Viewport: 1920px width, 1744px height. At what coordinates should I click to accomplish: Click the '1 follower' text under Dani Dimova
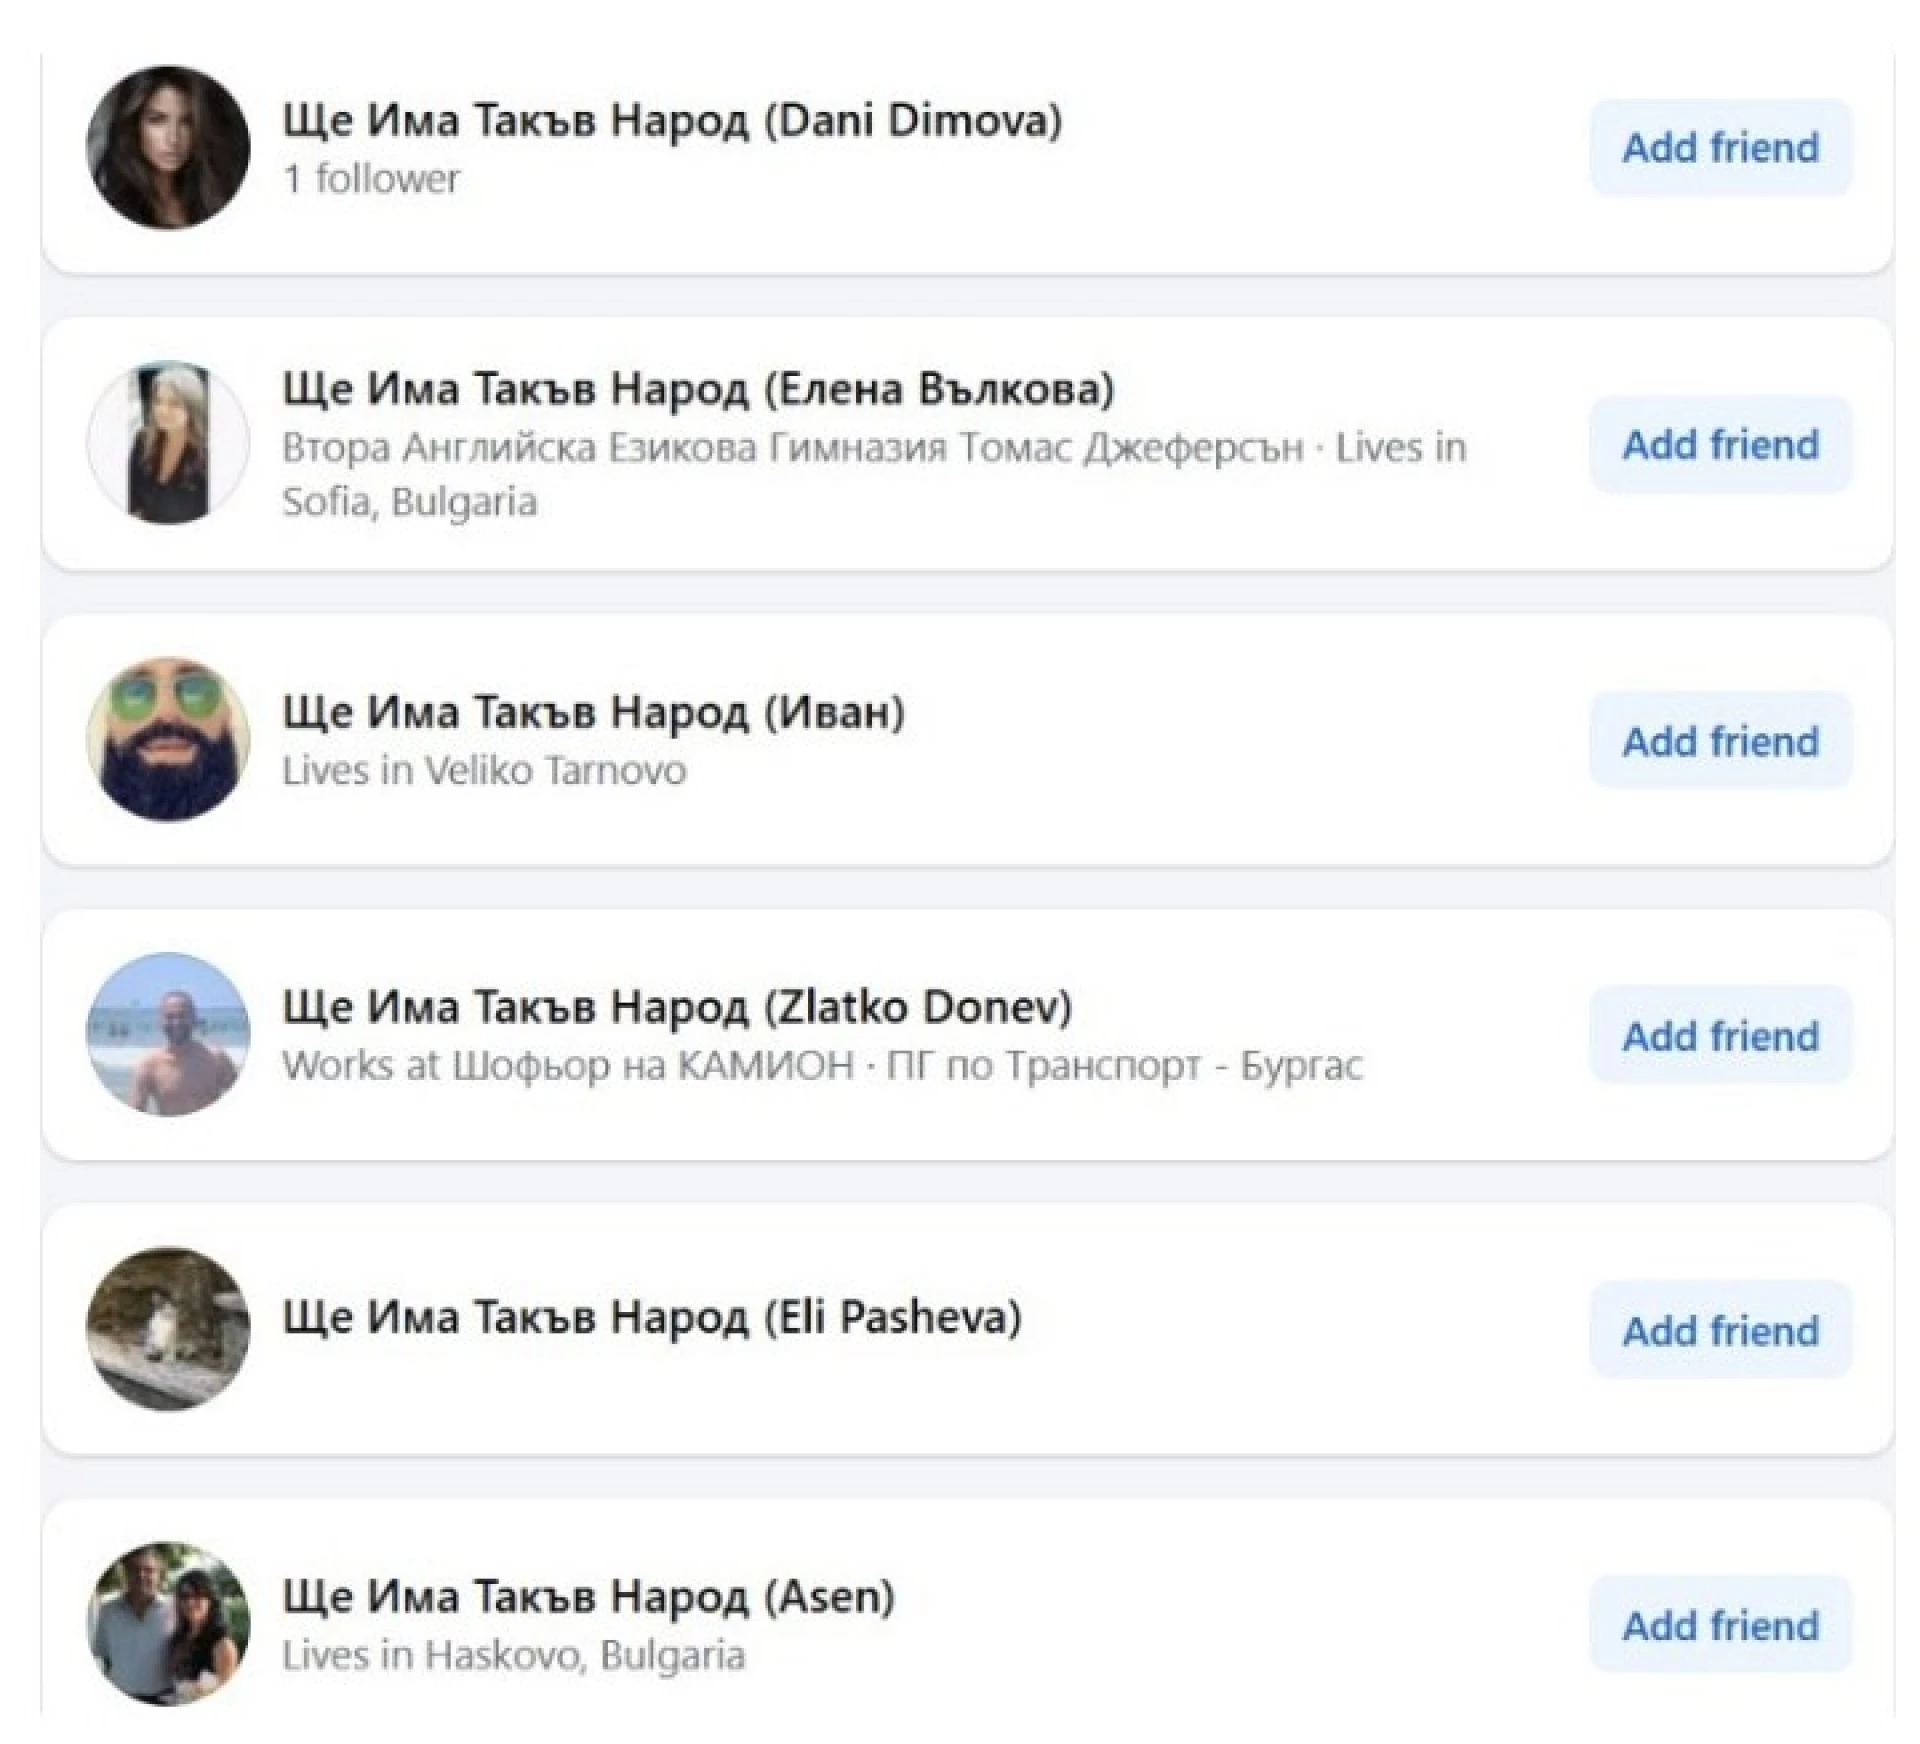coord(371,179)
